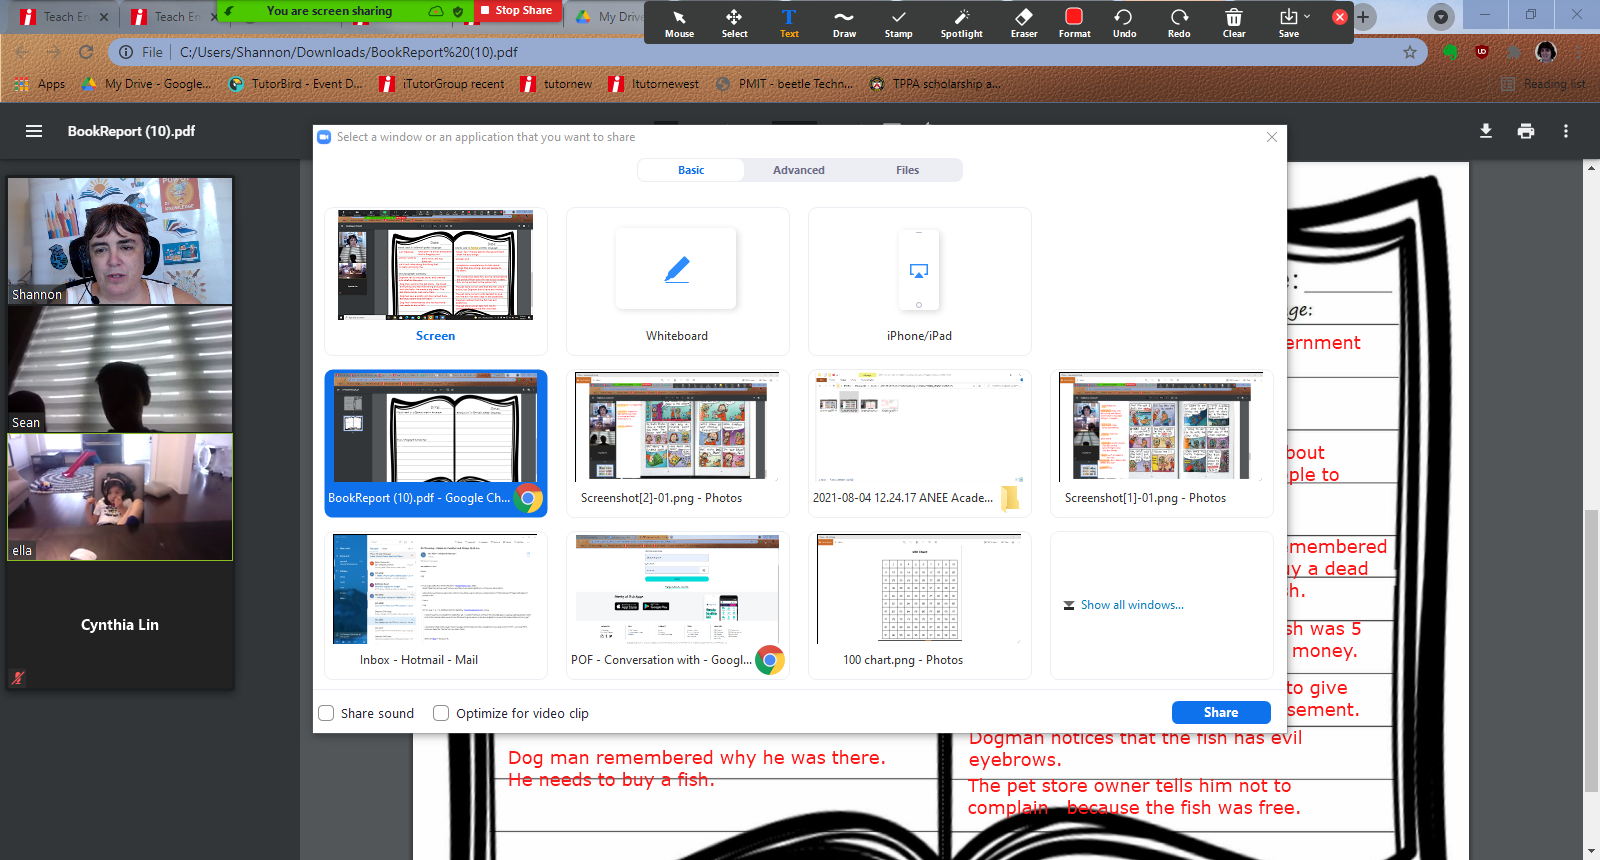Bookmark this page with the star icon
Screen dimensions: 1600x860
(x=1410, y=52)
